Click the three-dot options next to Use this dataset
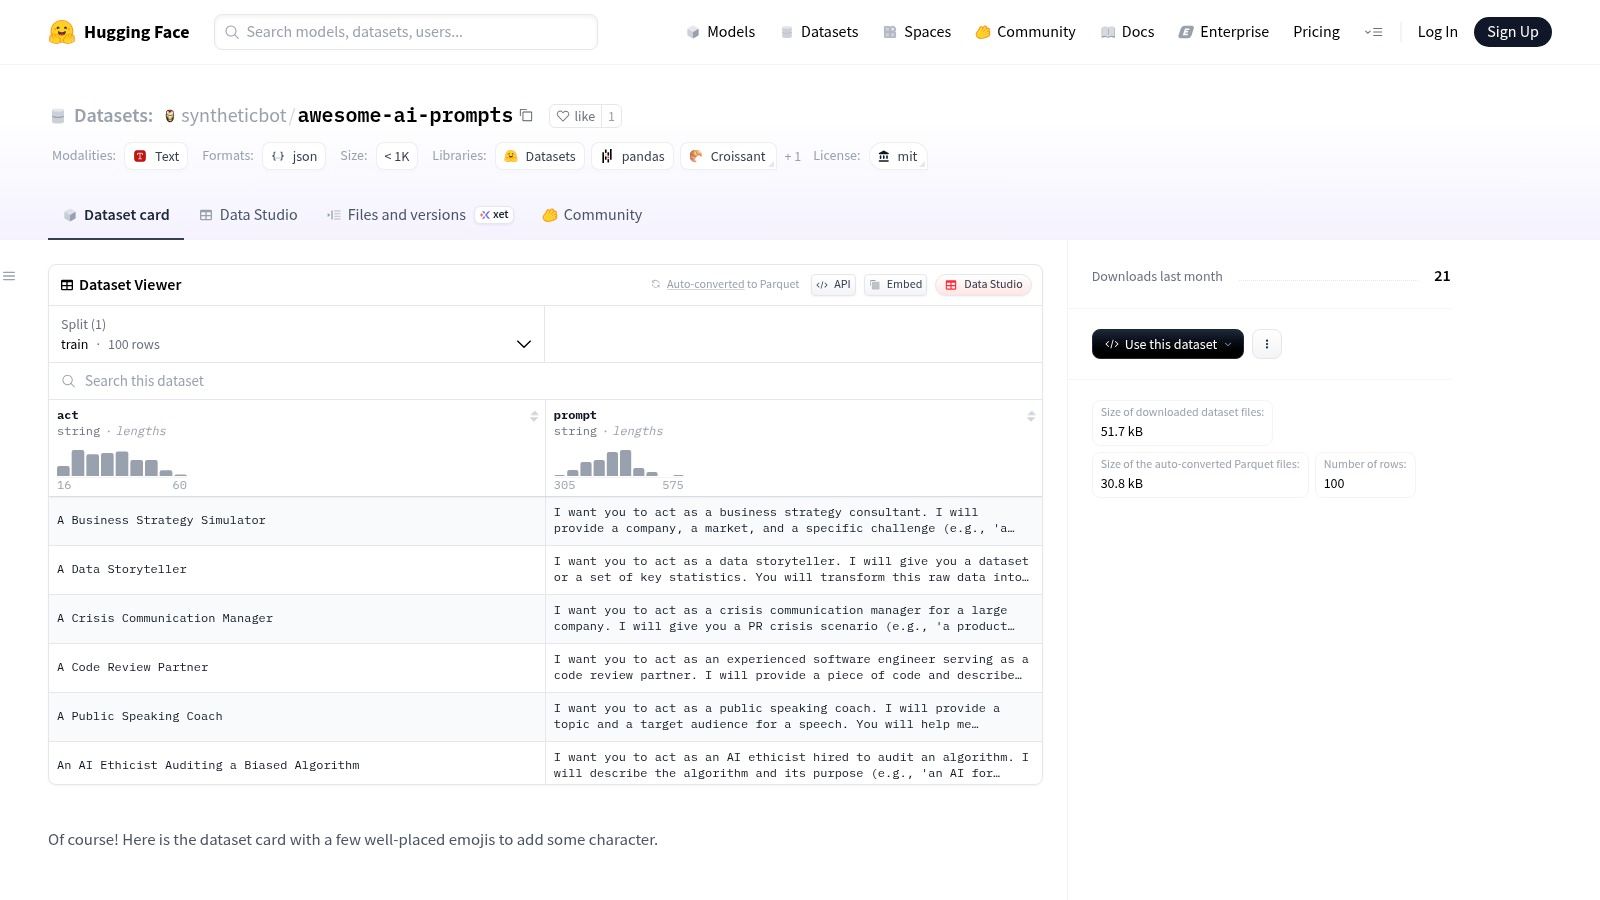Viewport: 1600px width, 900px height. [x=1267, y=344]
